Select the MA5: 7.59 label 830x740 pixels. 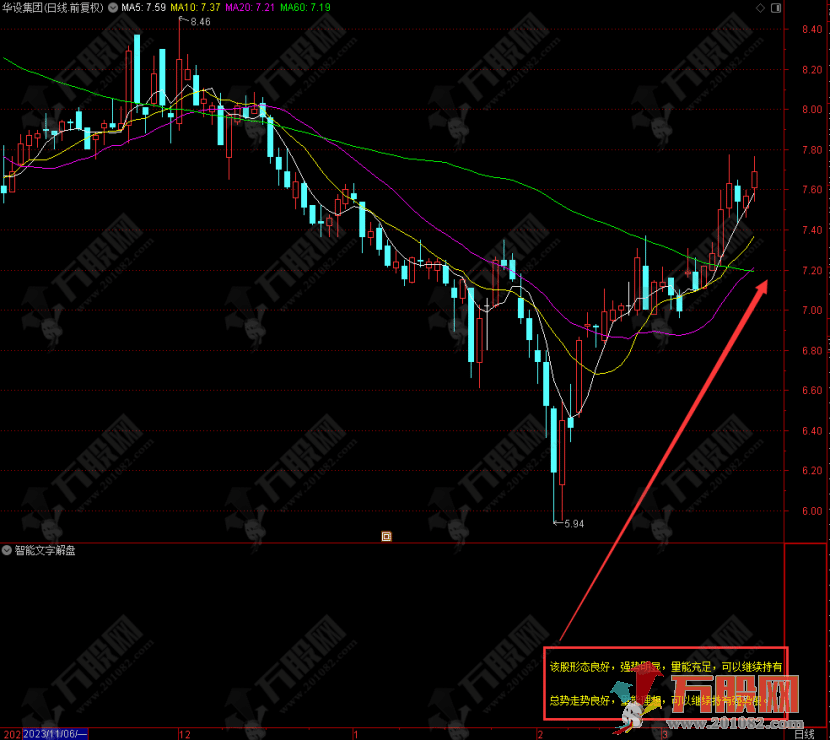pyautogui.click(x=144, y=7)
